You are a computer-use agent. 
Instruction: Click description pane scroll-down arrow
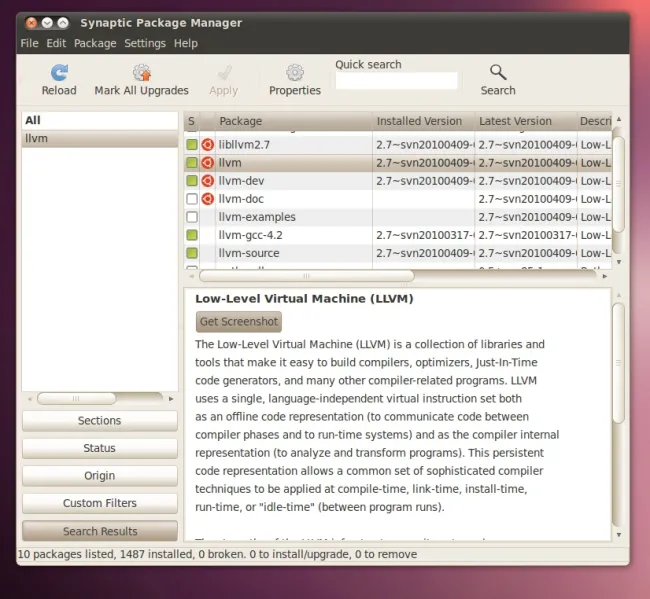[619, 535]
